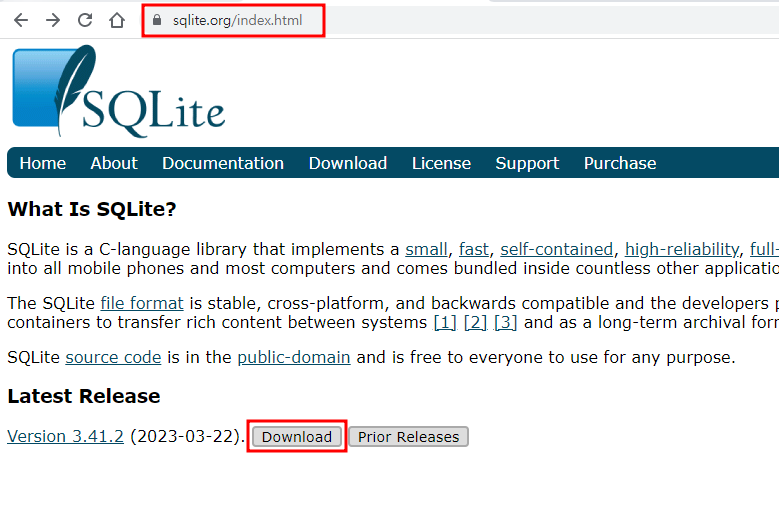Go back with the browser back arrow

(21, 20)
